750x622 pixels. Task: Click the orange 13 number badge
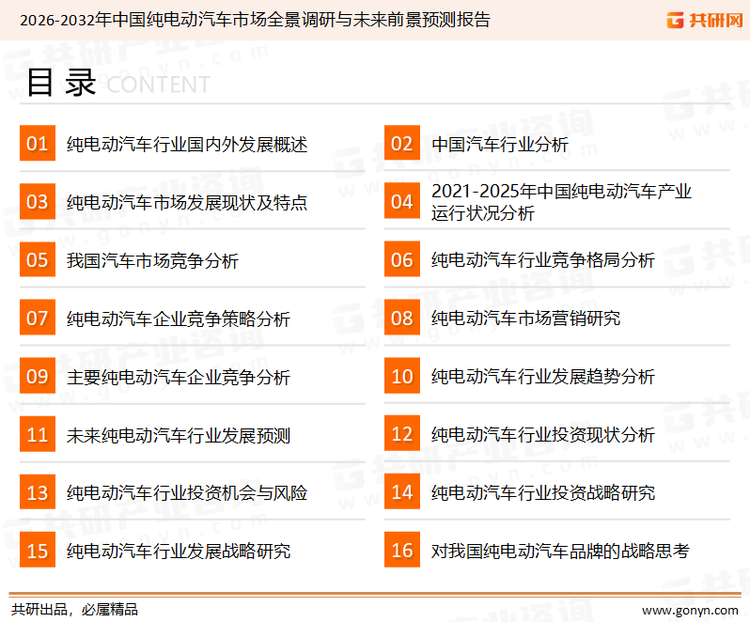pos(37,492)
